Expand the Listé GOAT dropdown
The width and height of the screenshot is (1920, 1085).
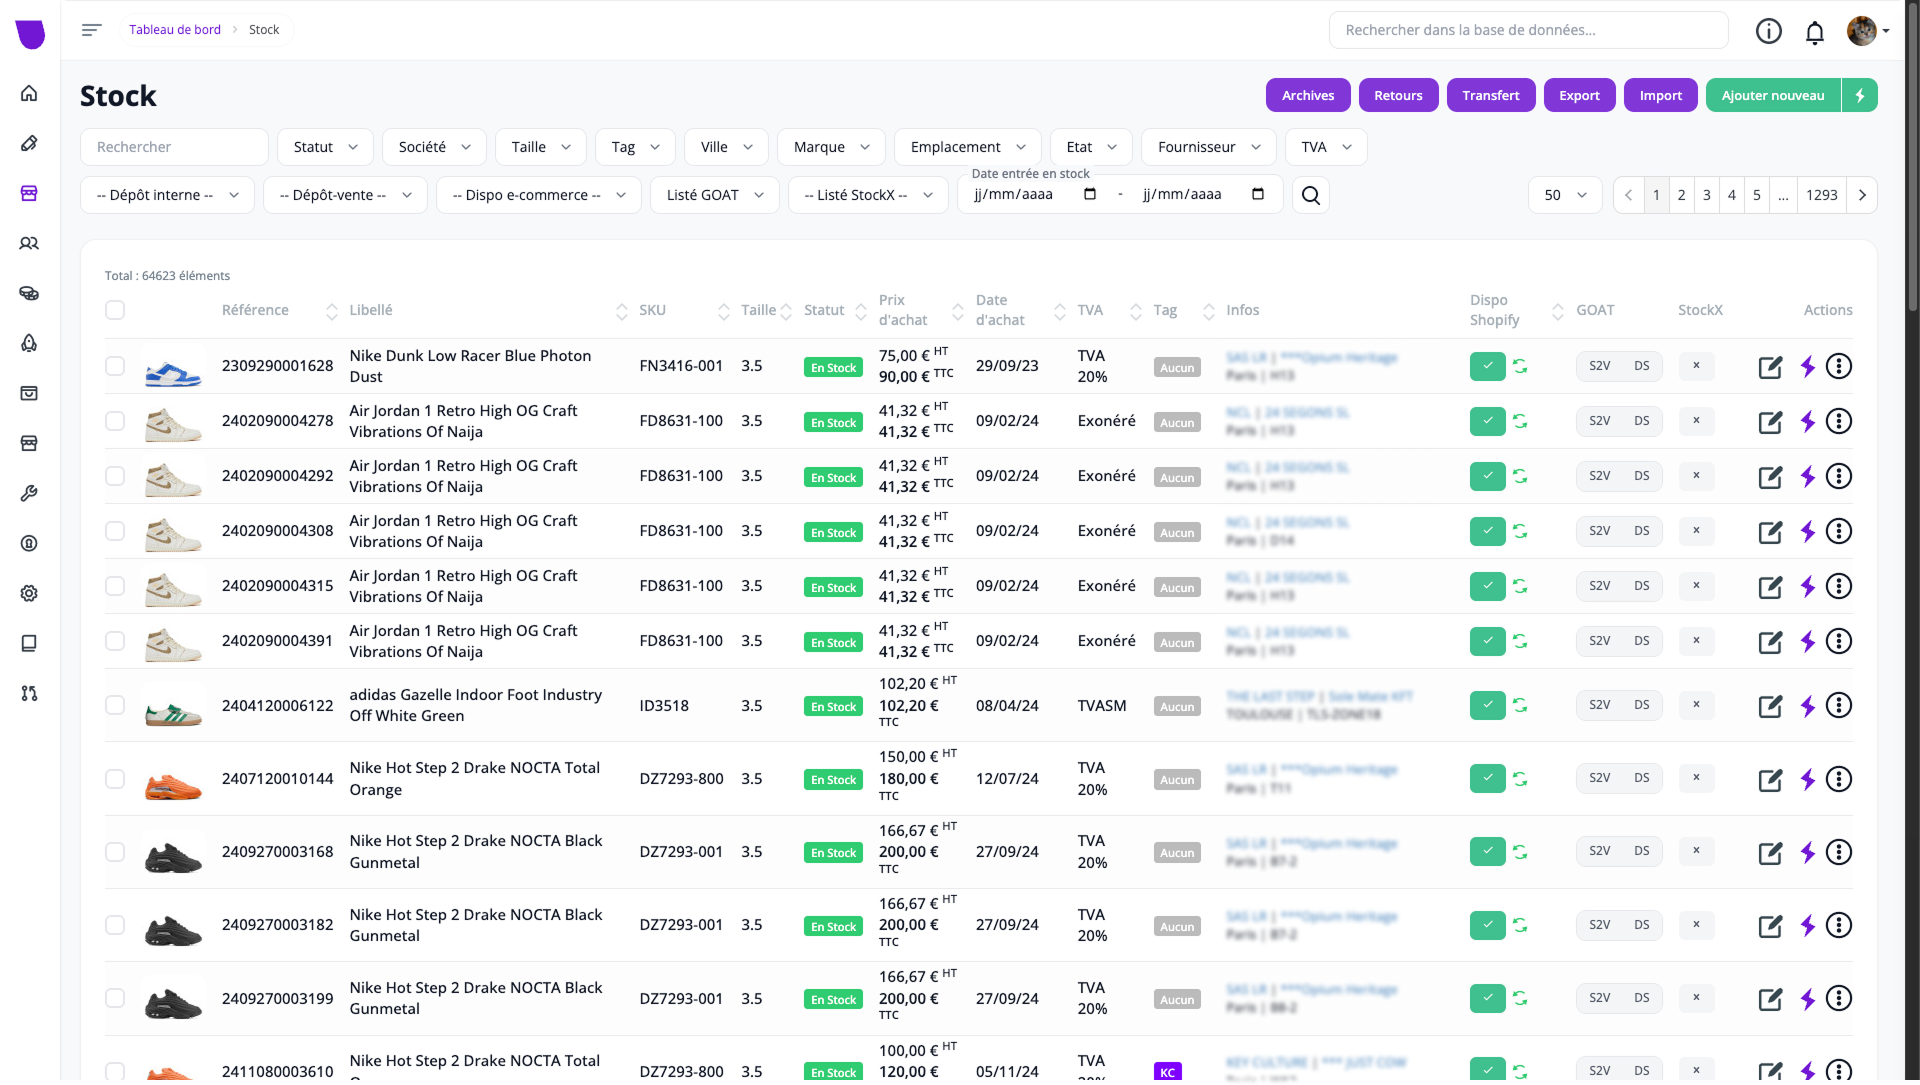(x=714, y=195)
